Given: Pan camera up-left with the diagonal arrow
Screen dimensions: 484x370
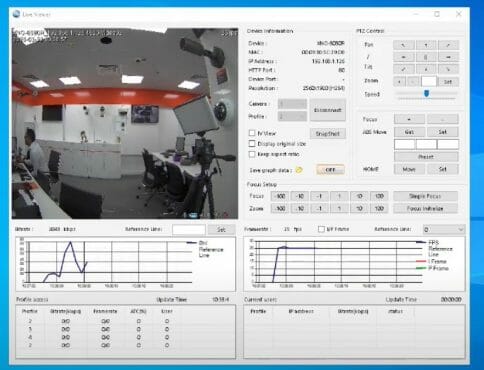Looking at the screenshot, I should coord(404,45).
